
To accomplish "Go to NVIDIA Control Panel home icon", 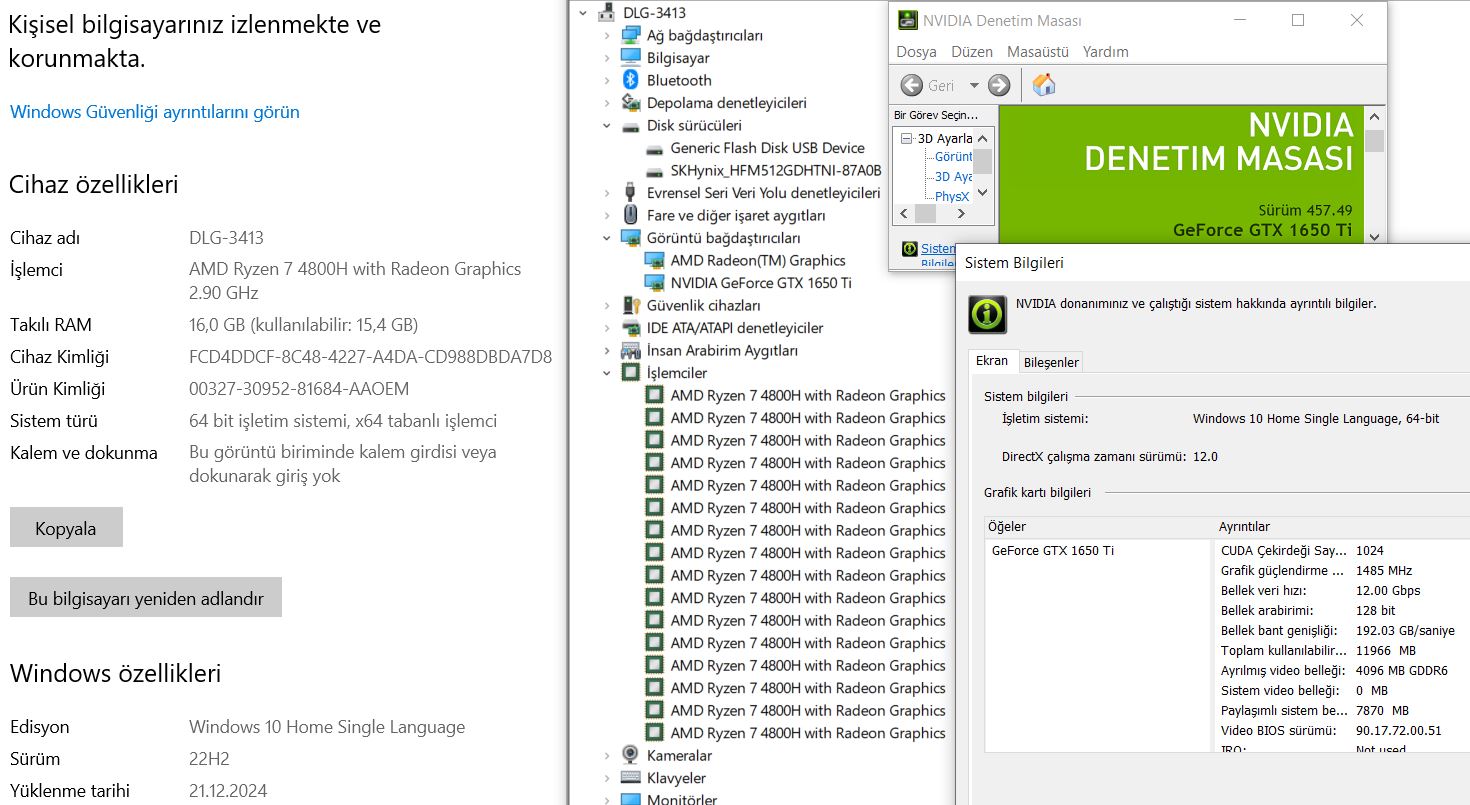I will [x=1044, y=84].
